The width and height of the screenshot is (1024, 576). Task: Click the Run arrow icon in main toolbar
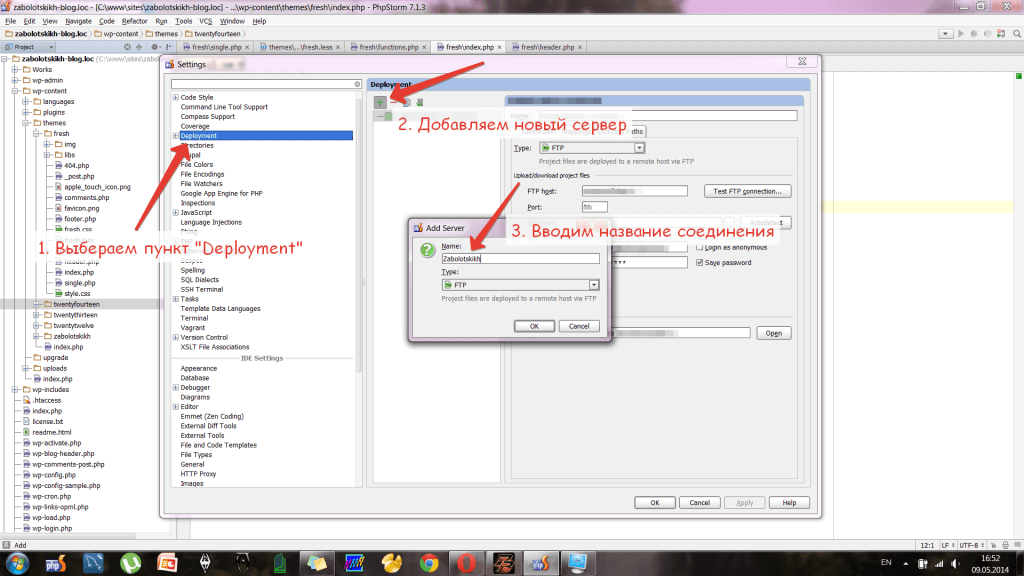coord(961,34)
